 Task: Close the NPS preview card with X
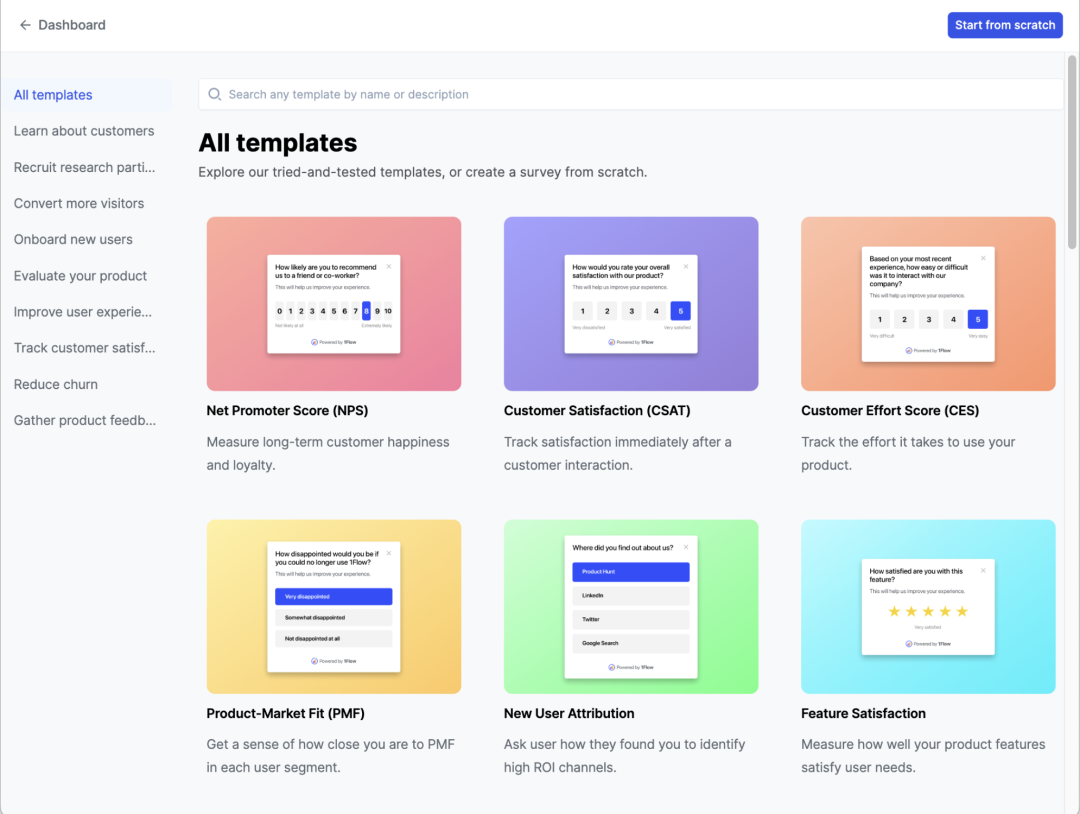[x=389, y=266]
